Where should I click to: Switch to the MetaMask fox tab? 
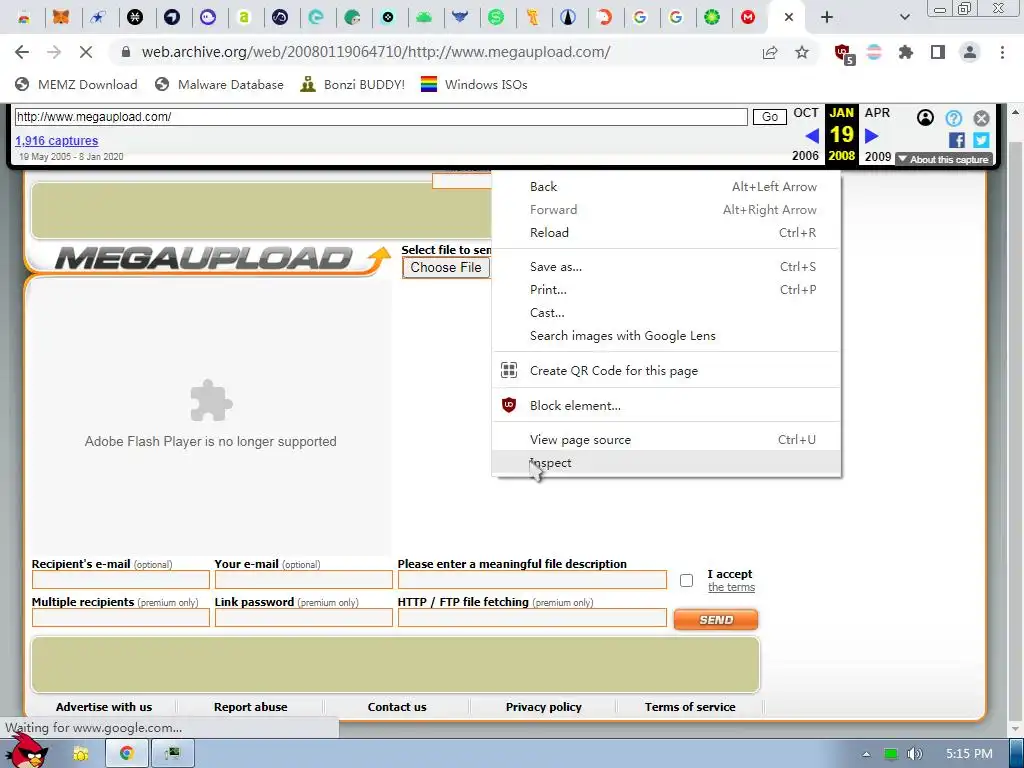61,17
